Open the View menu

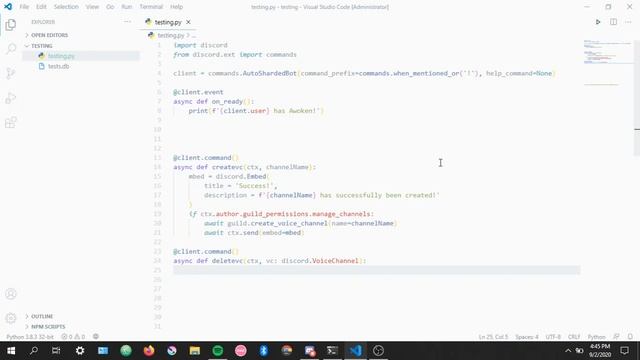(92, 7)
